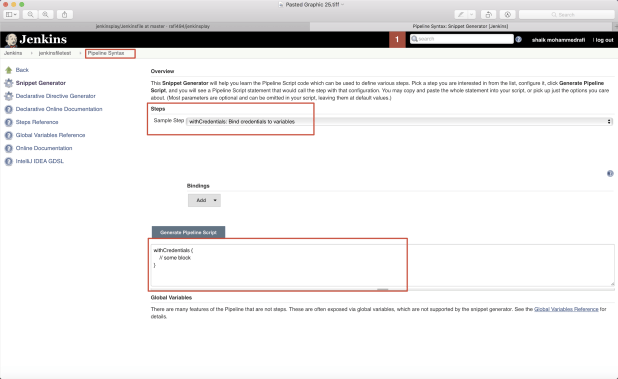Viewport: 618px width, 379px height.
Task: Click the red notification badge showing 1
Action: [x=397, y=39]
